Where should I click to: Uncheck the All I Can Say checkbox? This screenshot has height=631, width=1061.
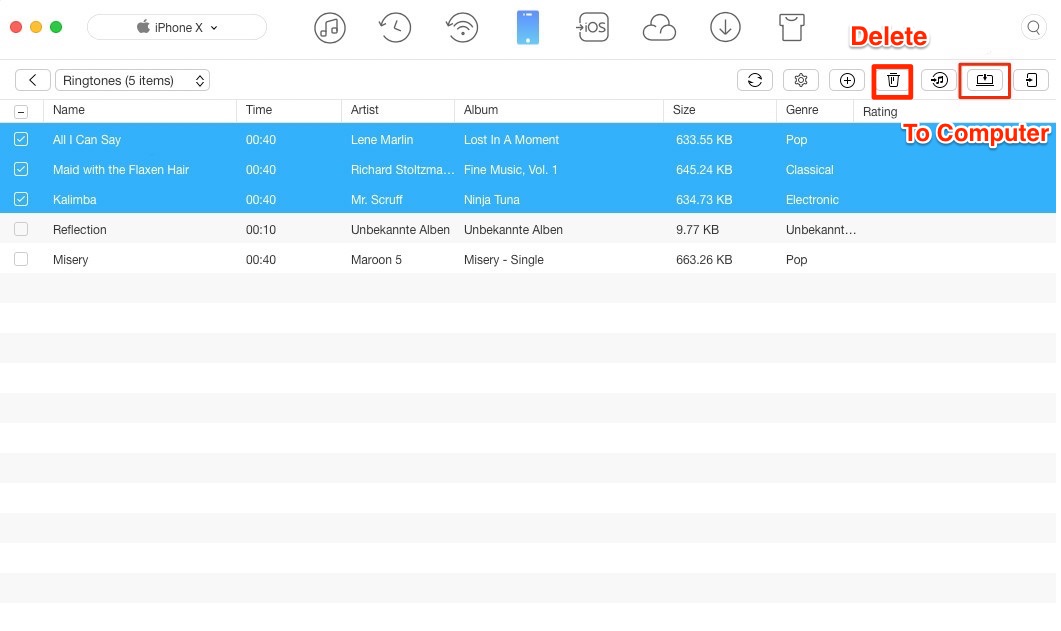pos(21,139)
